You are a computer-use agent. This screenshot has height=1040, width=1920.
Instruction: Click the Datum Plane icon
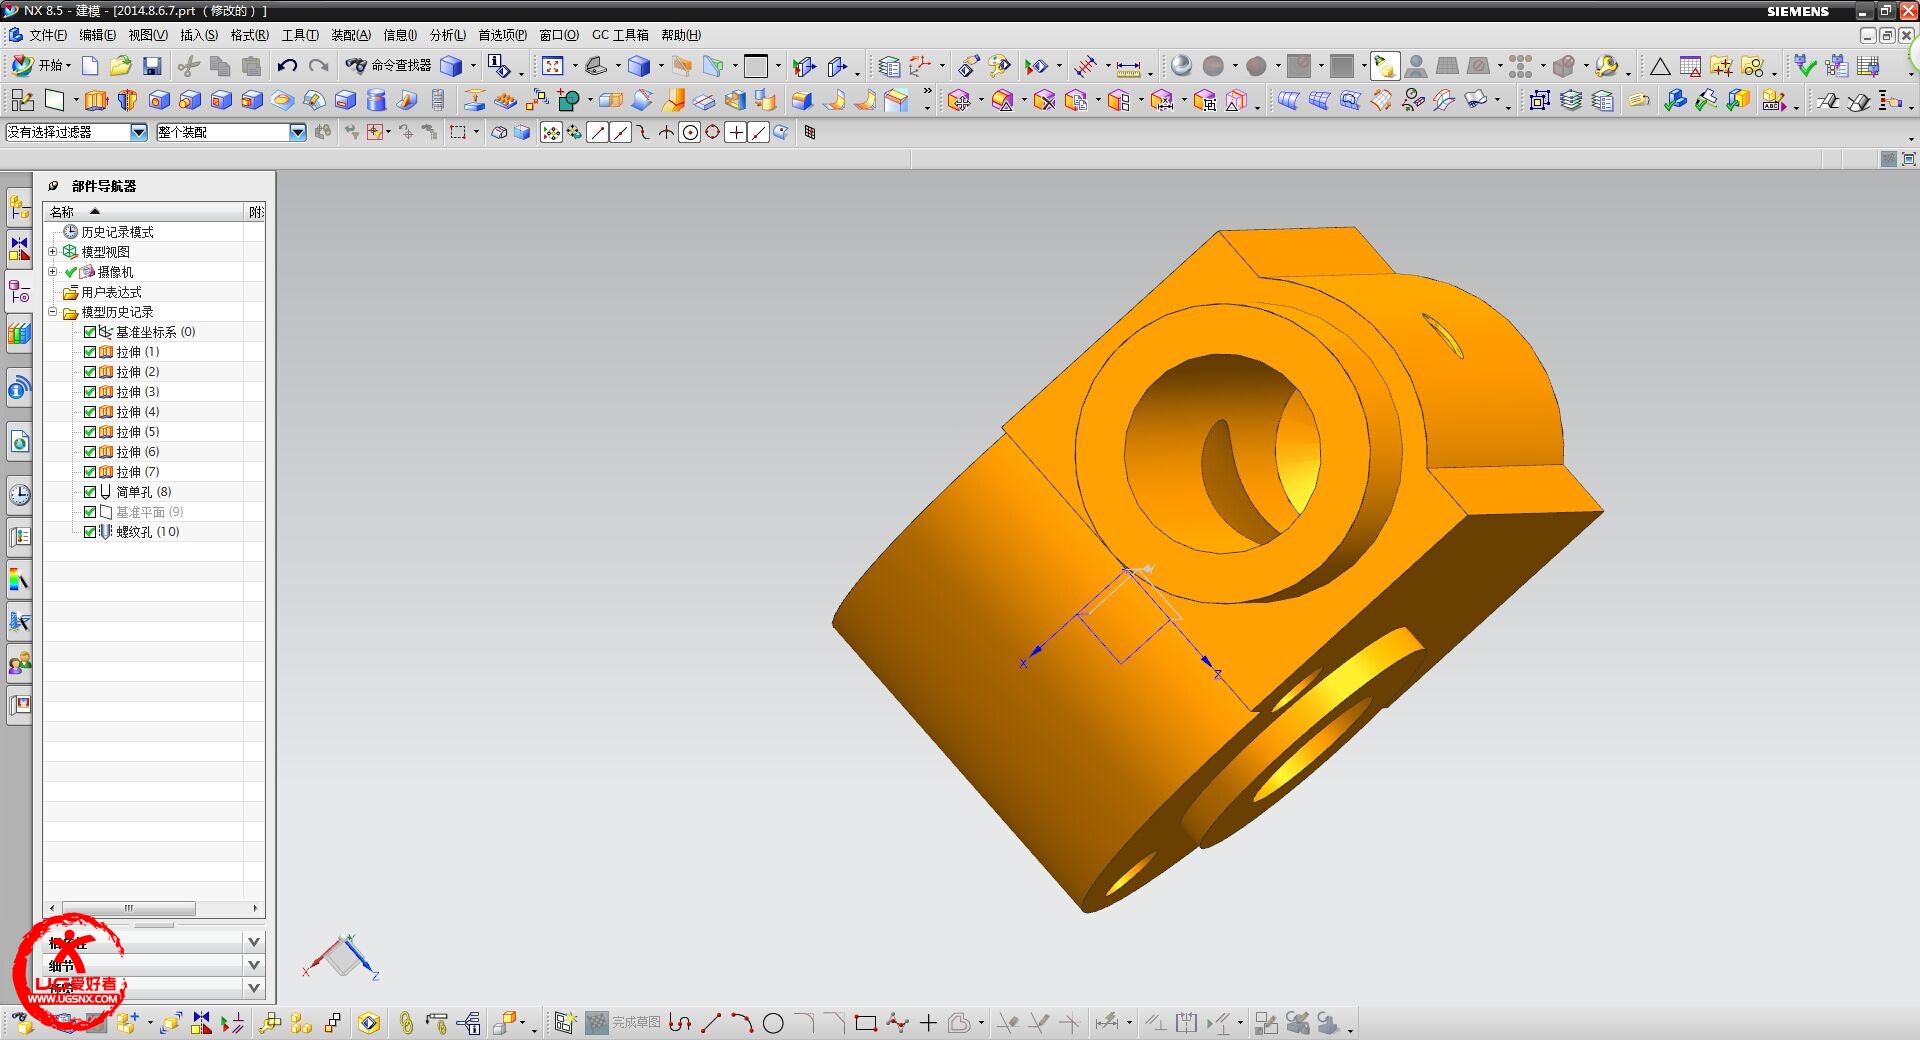pos(54,100)
